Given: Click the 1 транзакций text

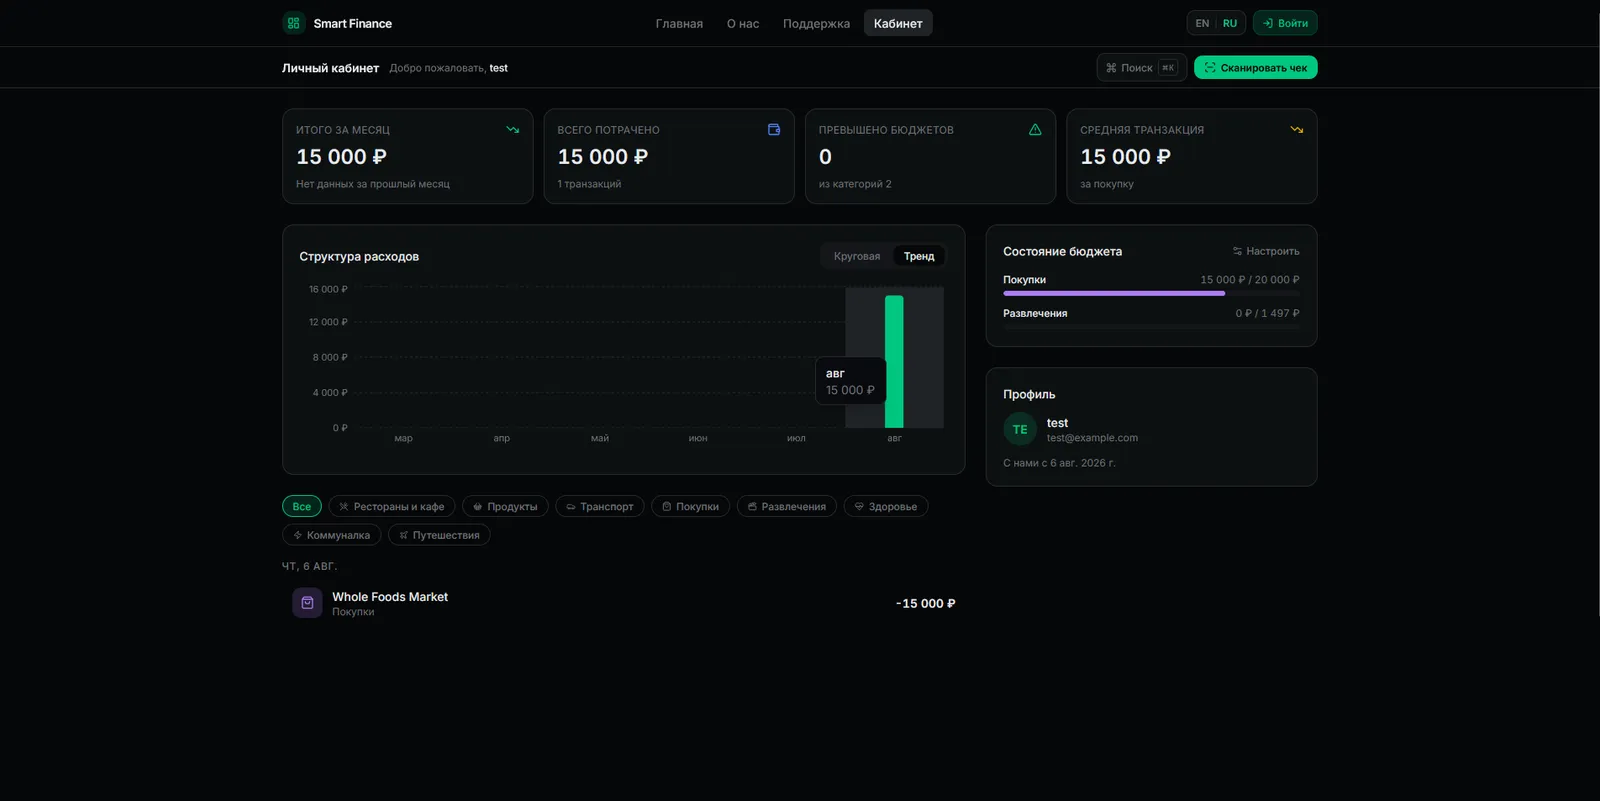Looking at the screenshot, I should point(589,184).
